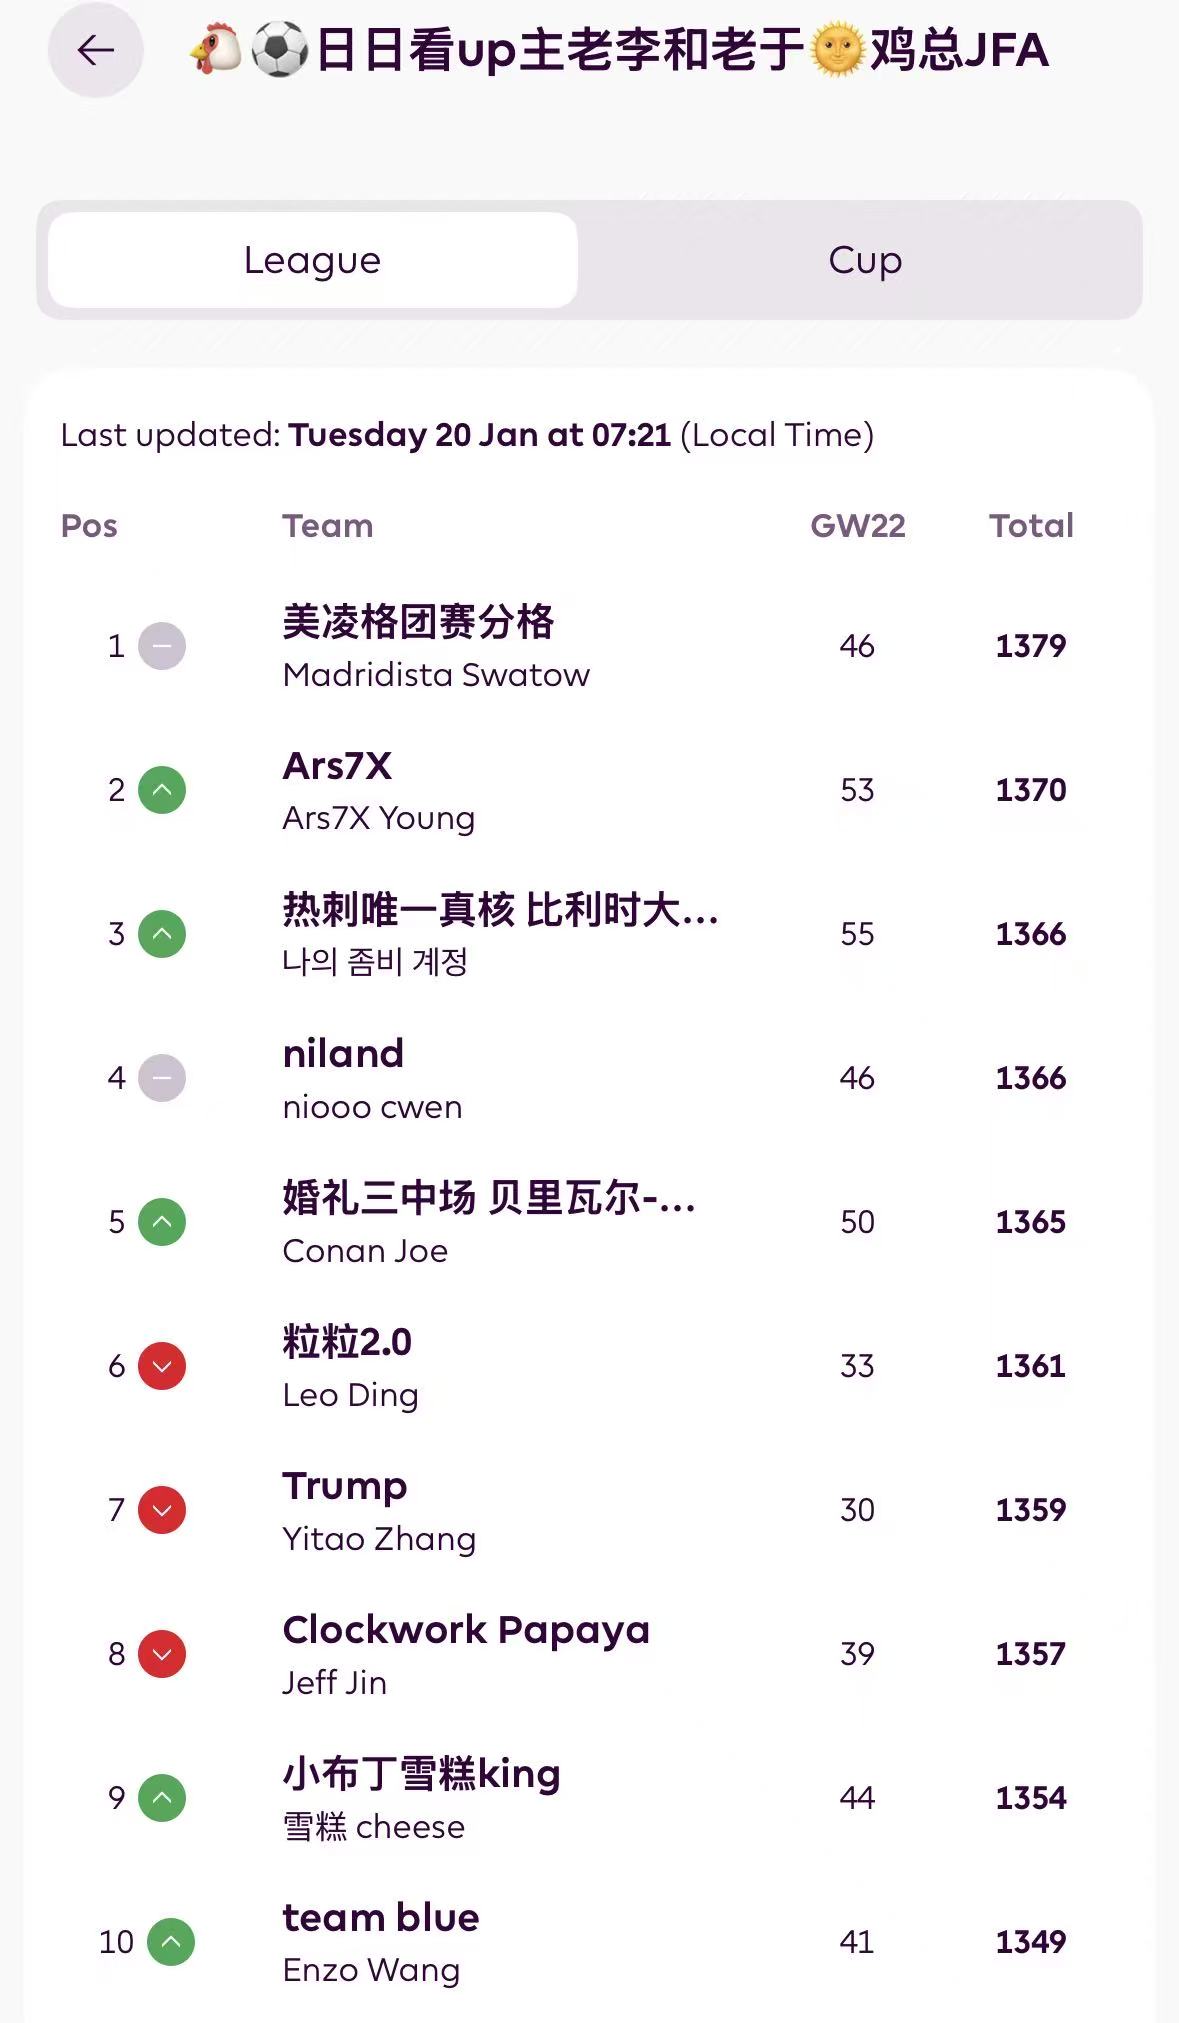
Task: Click the GW22 column header
Action: point(857,526)
